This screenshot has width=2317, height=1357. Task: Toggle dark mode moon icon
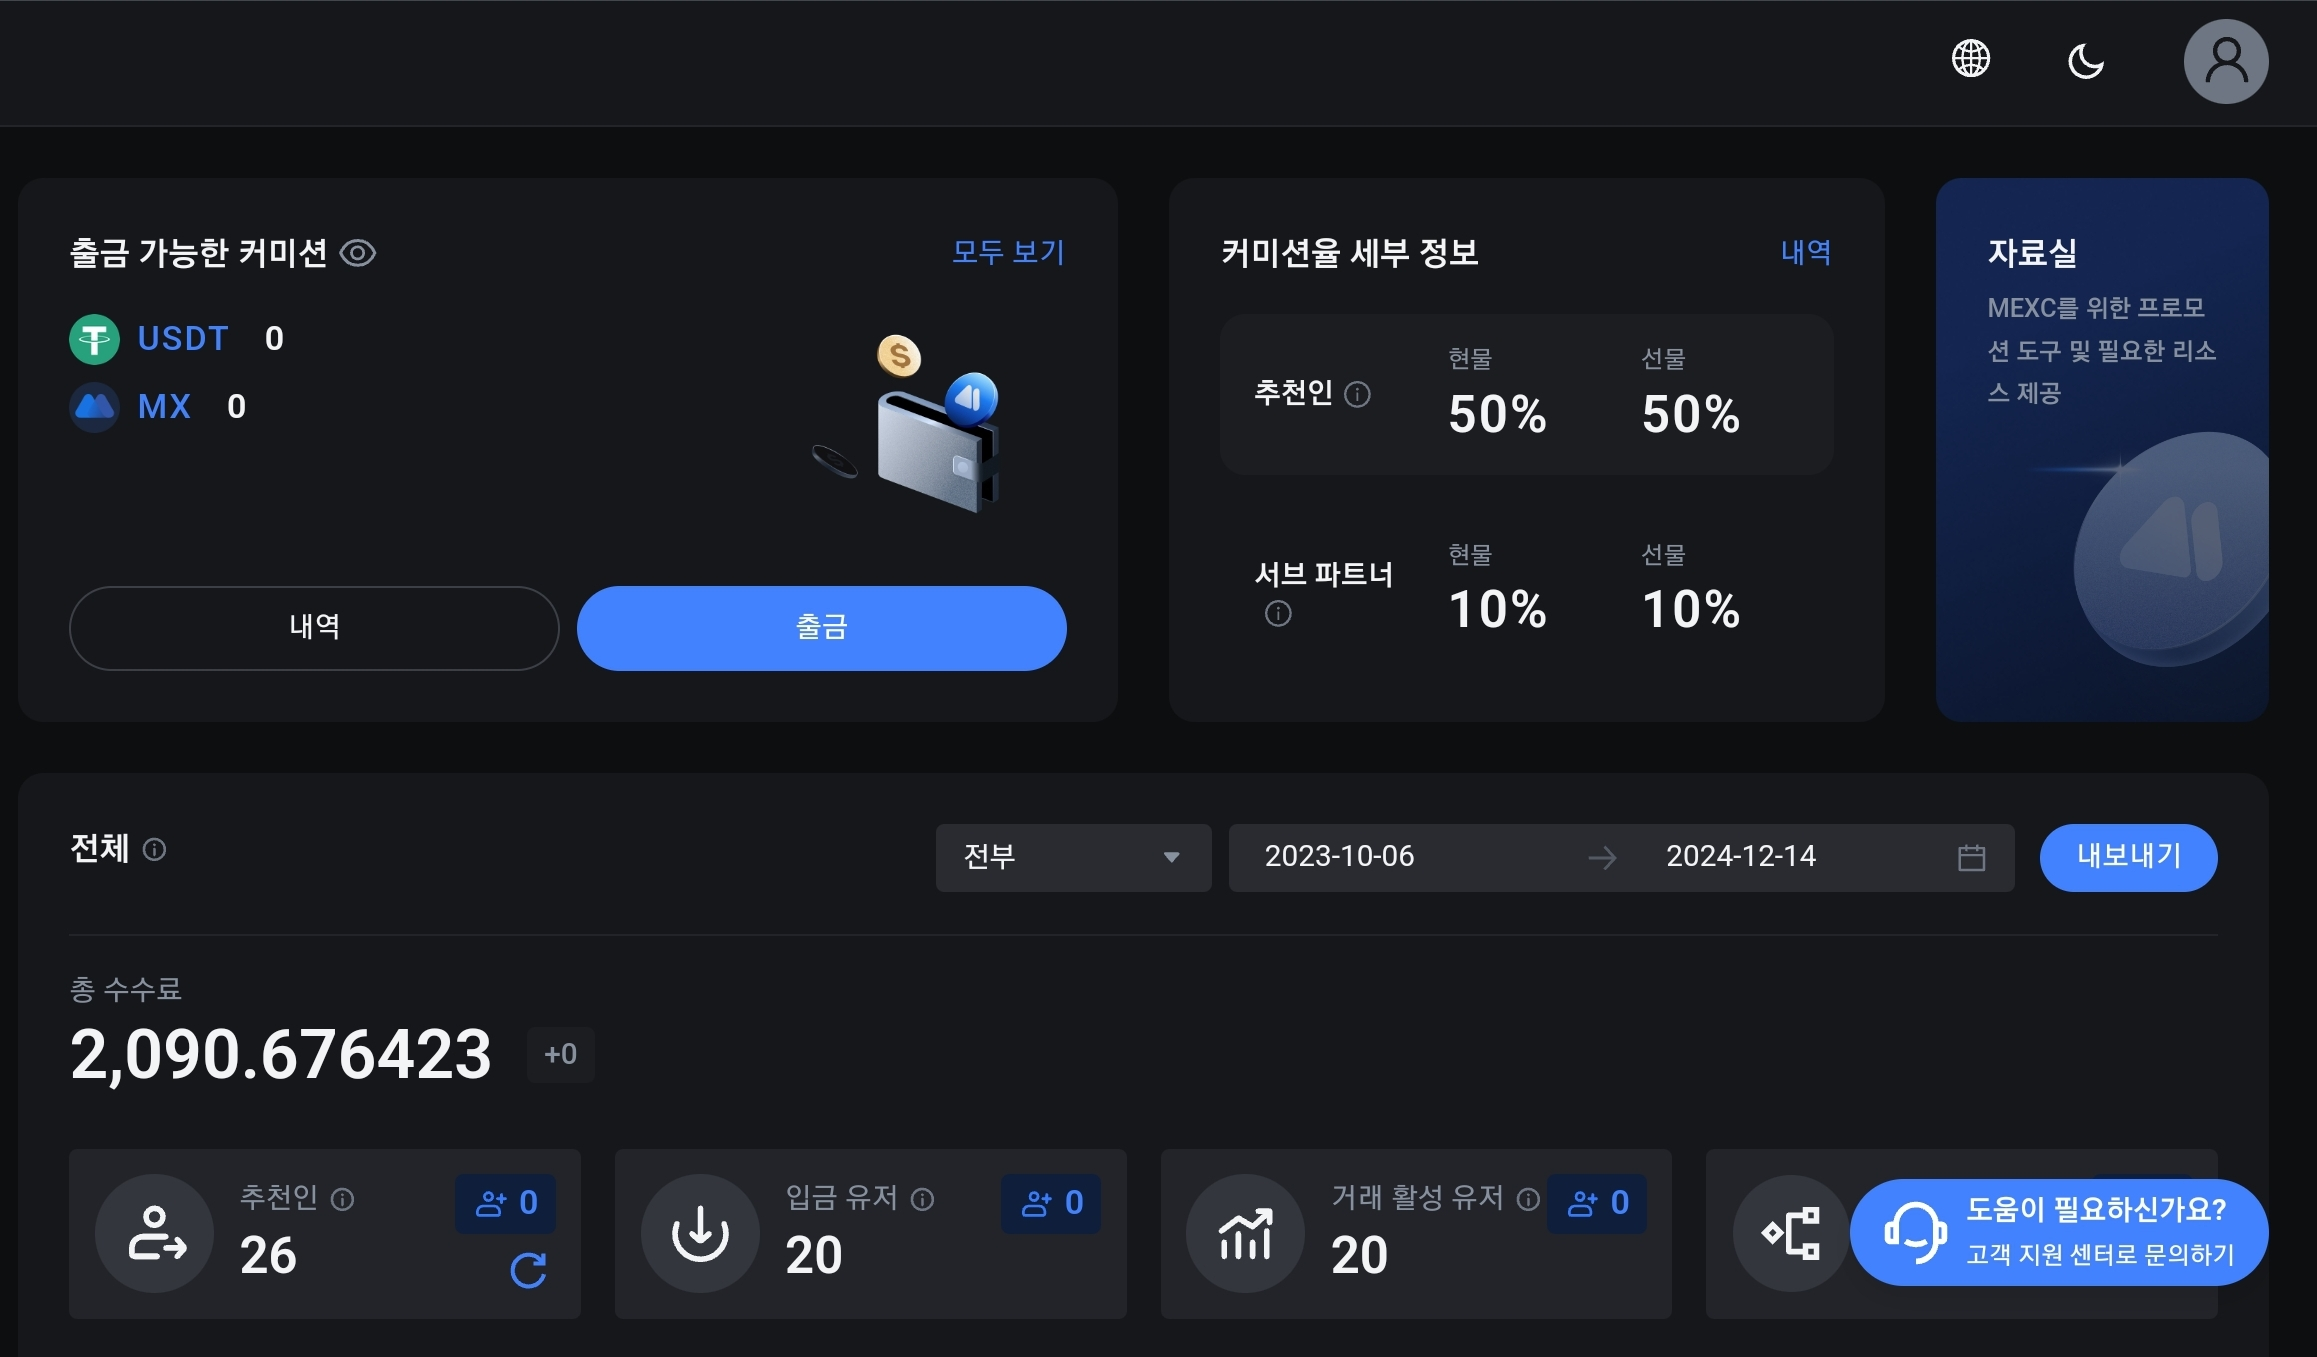(x=2085, y=61)
